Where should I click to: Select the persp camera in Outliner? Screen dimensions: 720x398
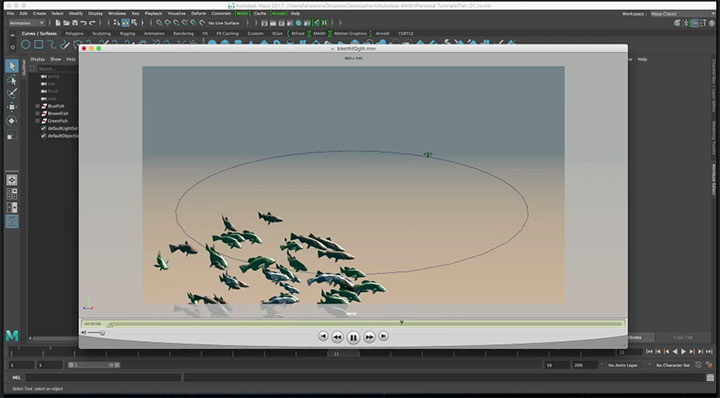pyautogui.click(x=54, y=77)
